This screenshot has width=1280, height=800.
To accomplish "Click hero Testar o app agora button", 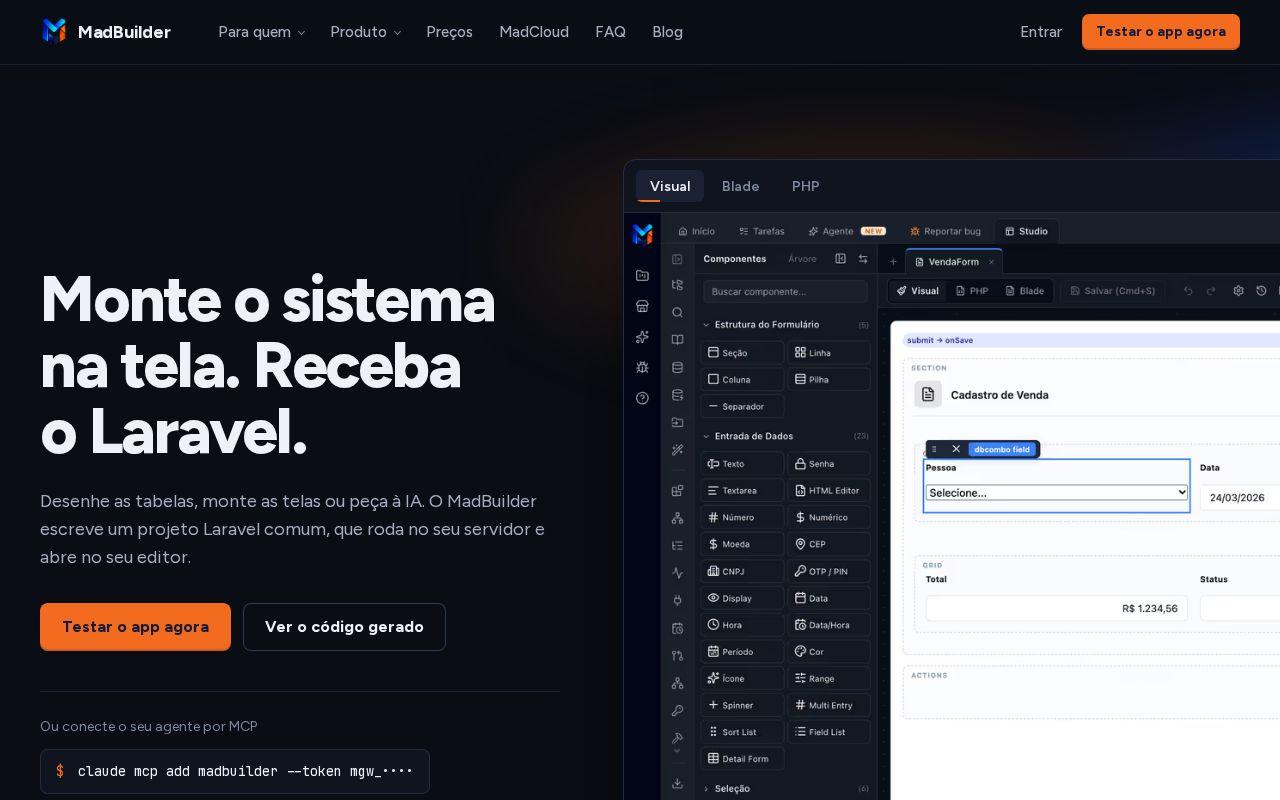I will 135,627.
